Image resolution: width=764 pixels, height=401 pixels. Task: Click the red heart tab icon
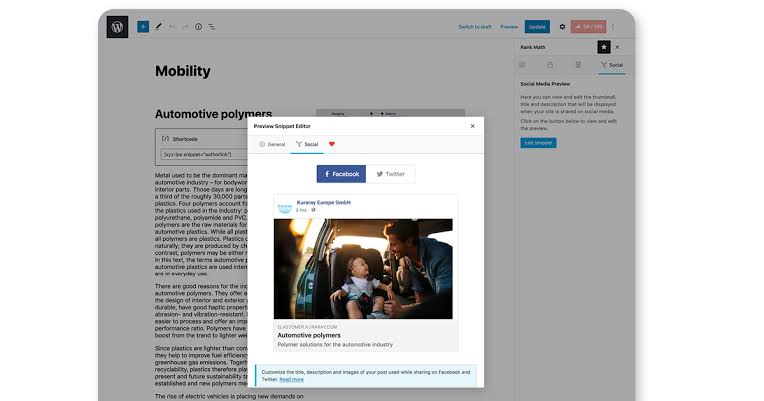coord(332,144)
